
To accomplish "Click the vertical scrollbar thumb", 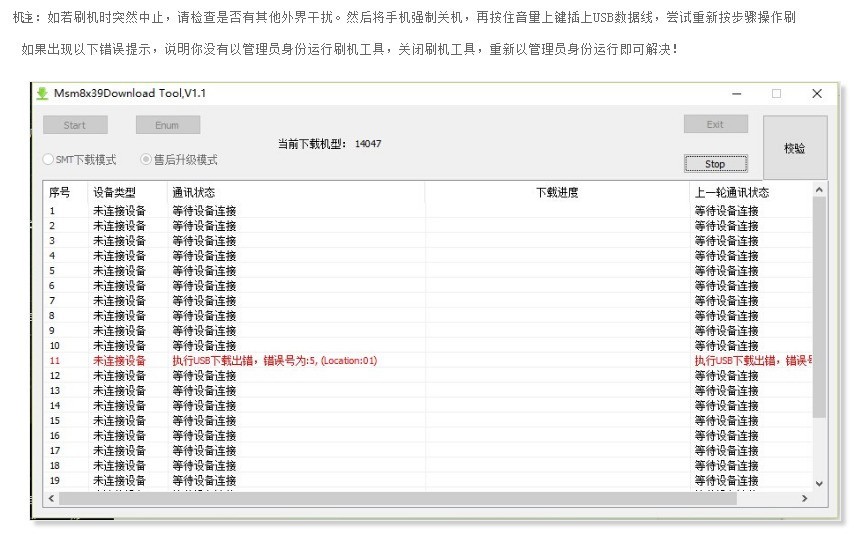I will coord(819,307).
